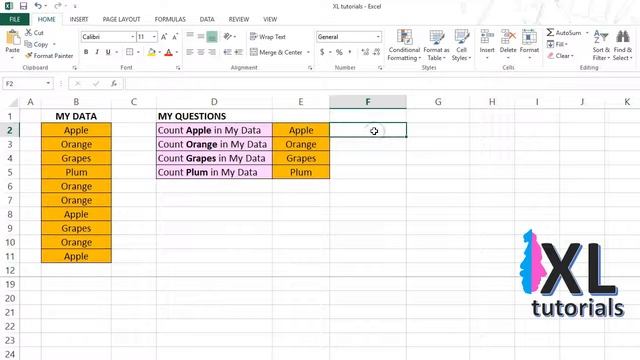Click the Insert cells button
The width and height of the screenshot is (640, 360).
(x=487, y=45)
